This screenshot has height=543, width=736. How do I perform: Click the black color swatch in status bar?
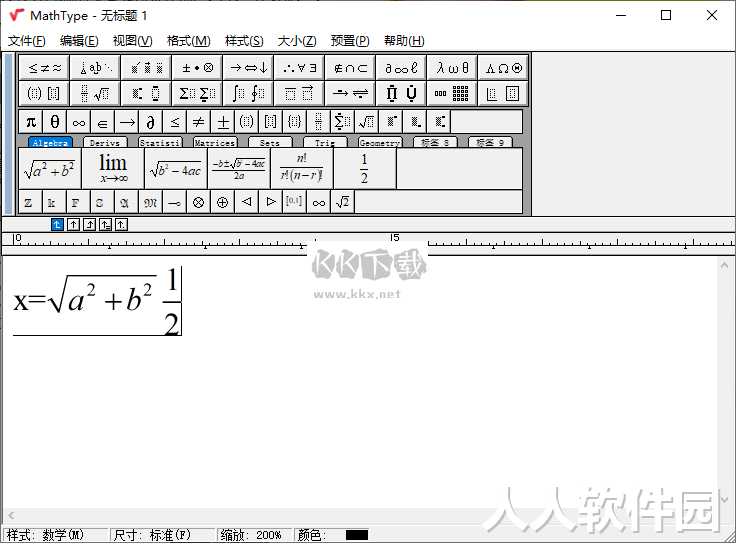pyautogui.click(x=357, y=535)
